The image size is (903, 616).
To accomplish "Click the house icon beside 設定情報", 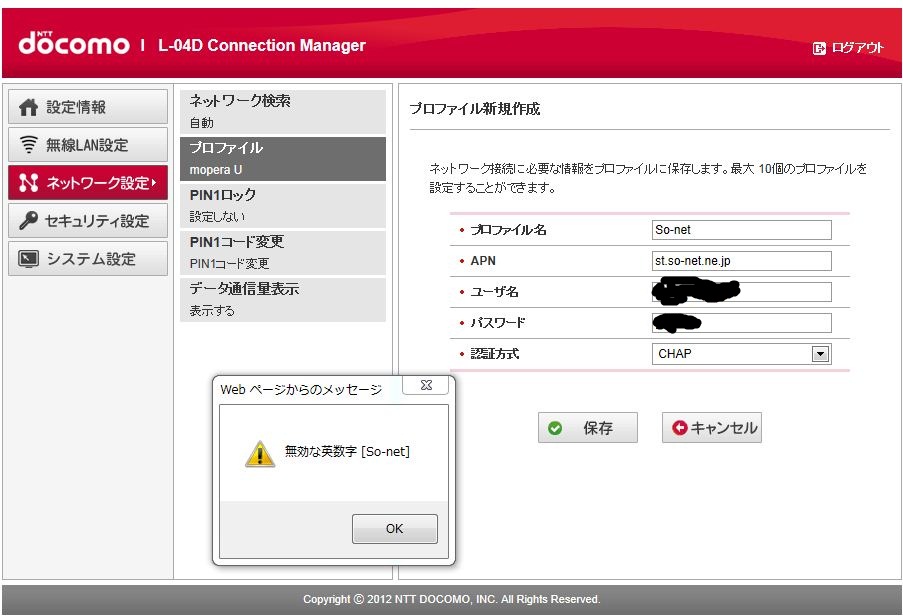I will pos(28,107).
